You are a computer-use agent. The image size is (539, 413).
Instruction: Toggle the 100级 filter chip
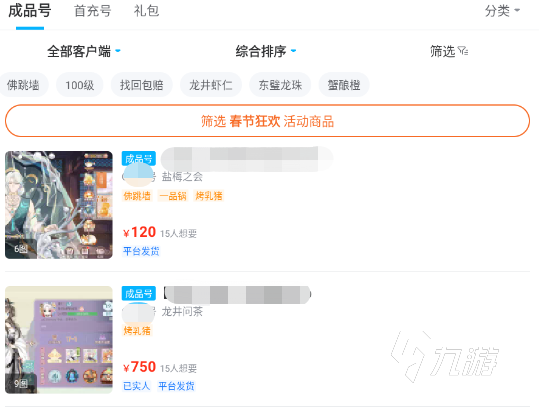coord(79,85)
